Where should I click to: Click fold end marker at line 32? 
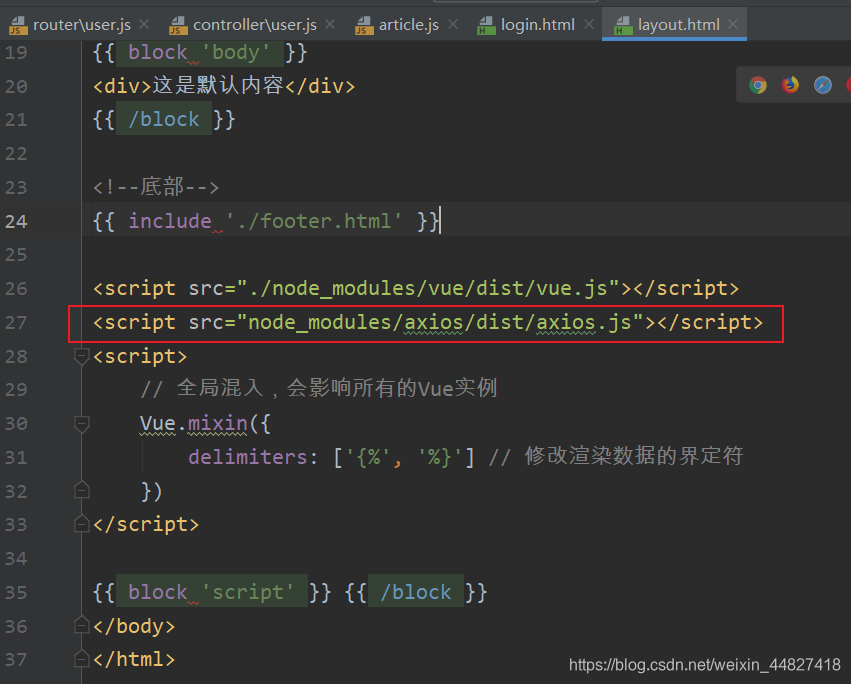(81, 490)
